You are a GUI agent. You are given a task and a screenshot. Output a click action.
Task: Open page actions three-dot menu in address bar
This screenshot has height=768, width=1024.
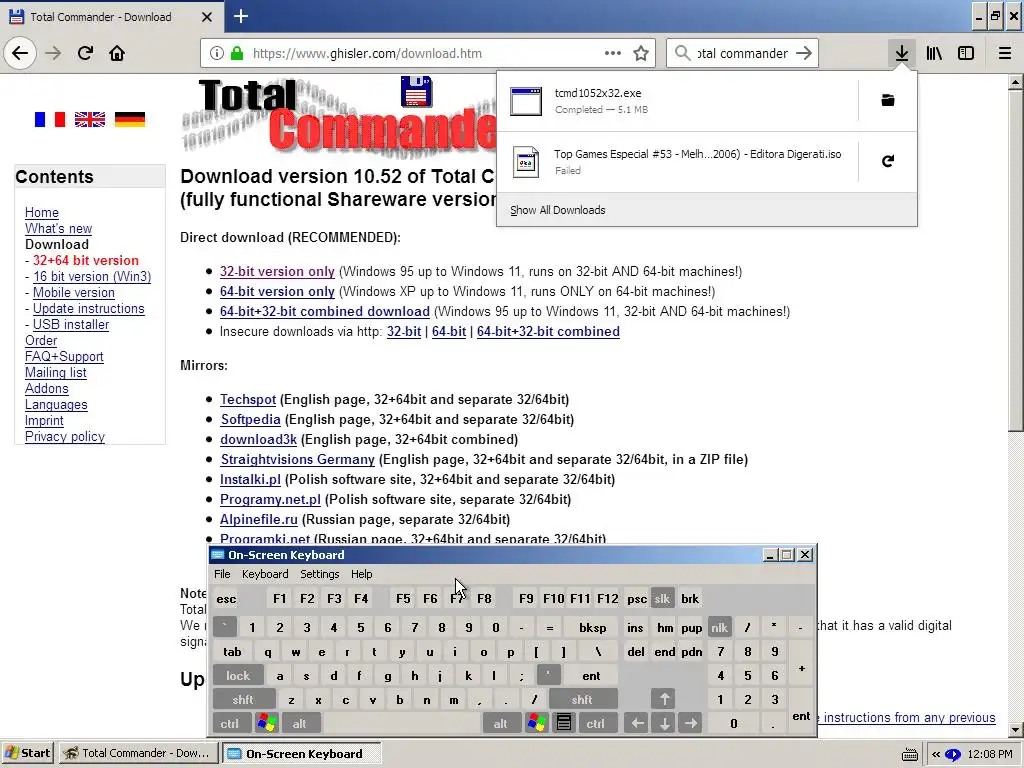(613, 53)
